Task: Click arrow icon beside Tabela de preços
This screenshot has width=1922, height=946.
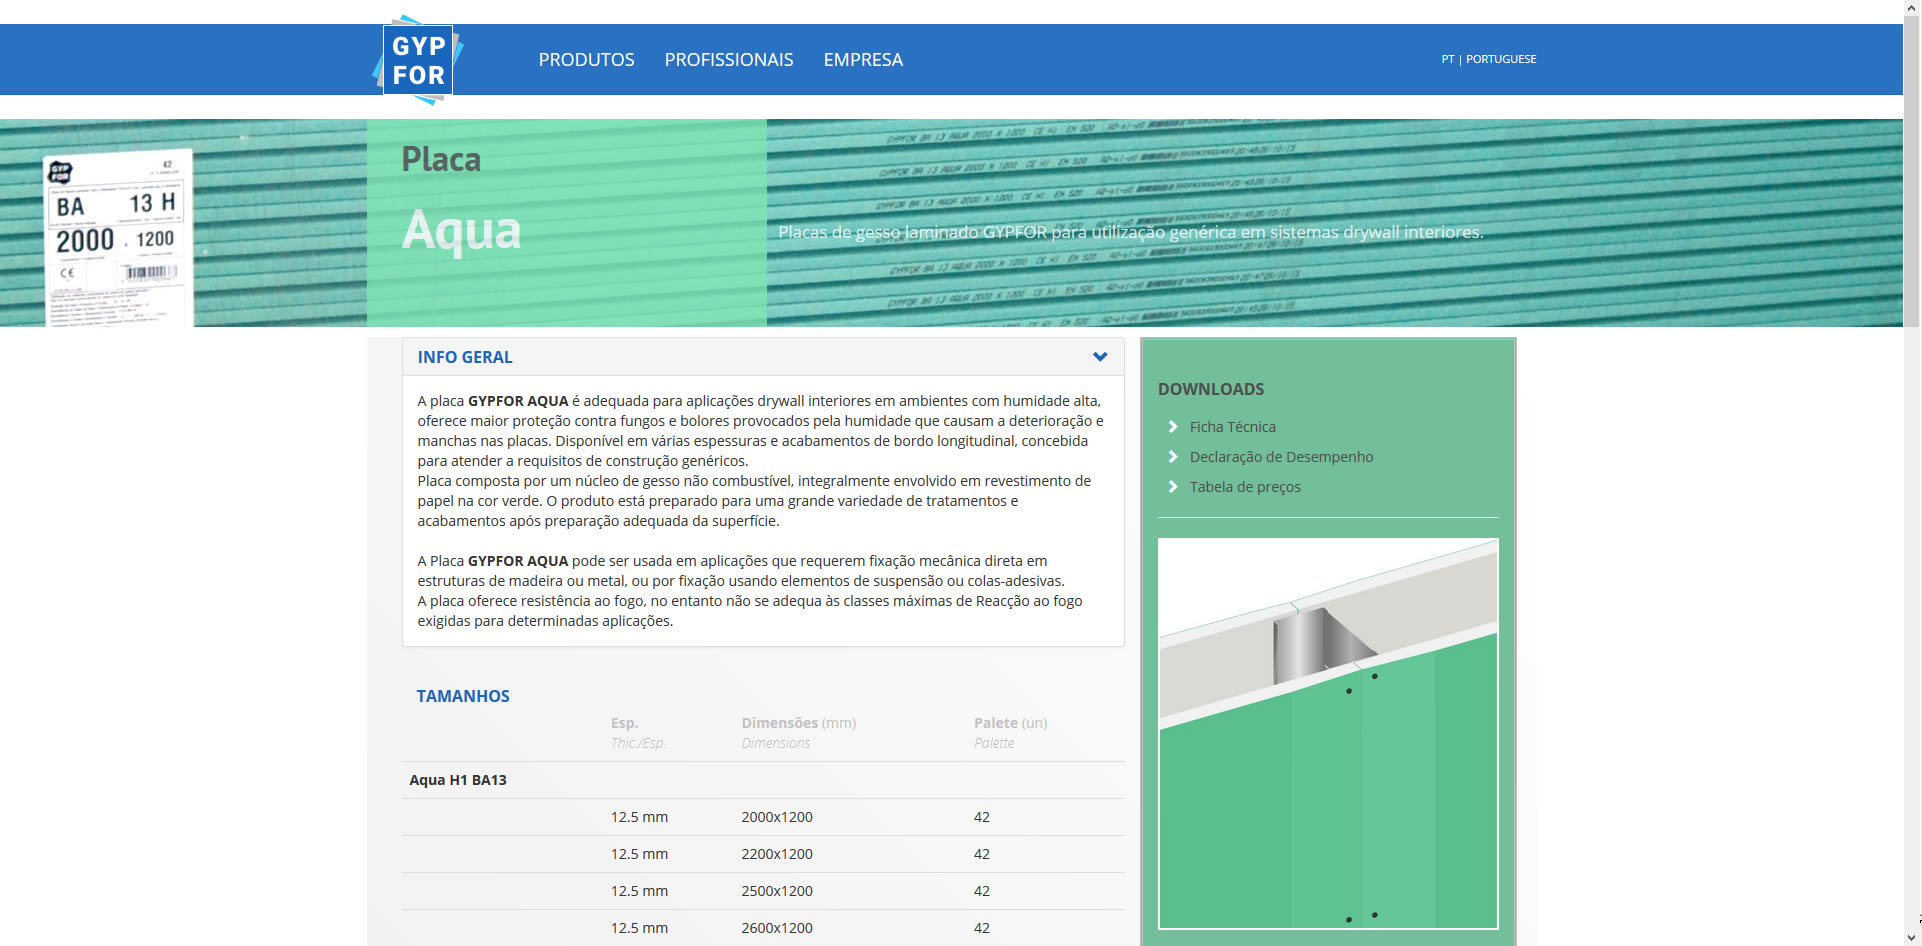Action: [1173, 487]
